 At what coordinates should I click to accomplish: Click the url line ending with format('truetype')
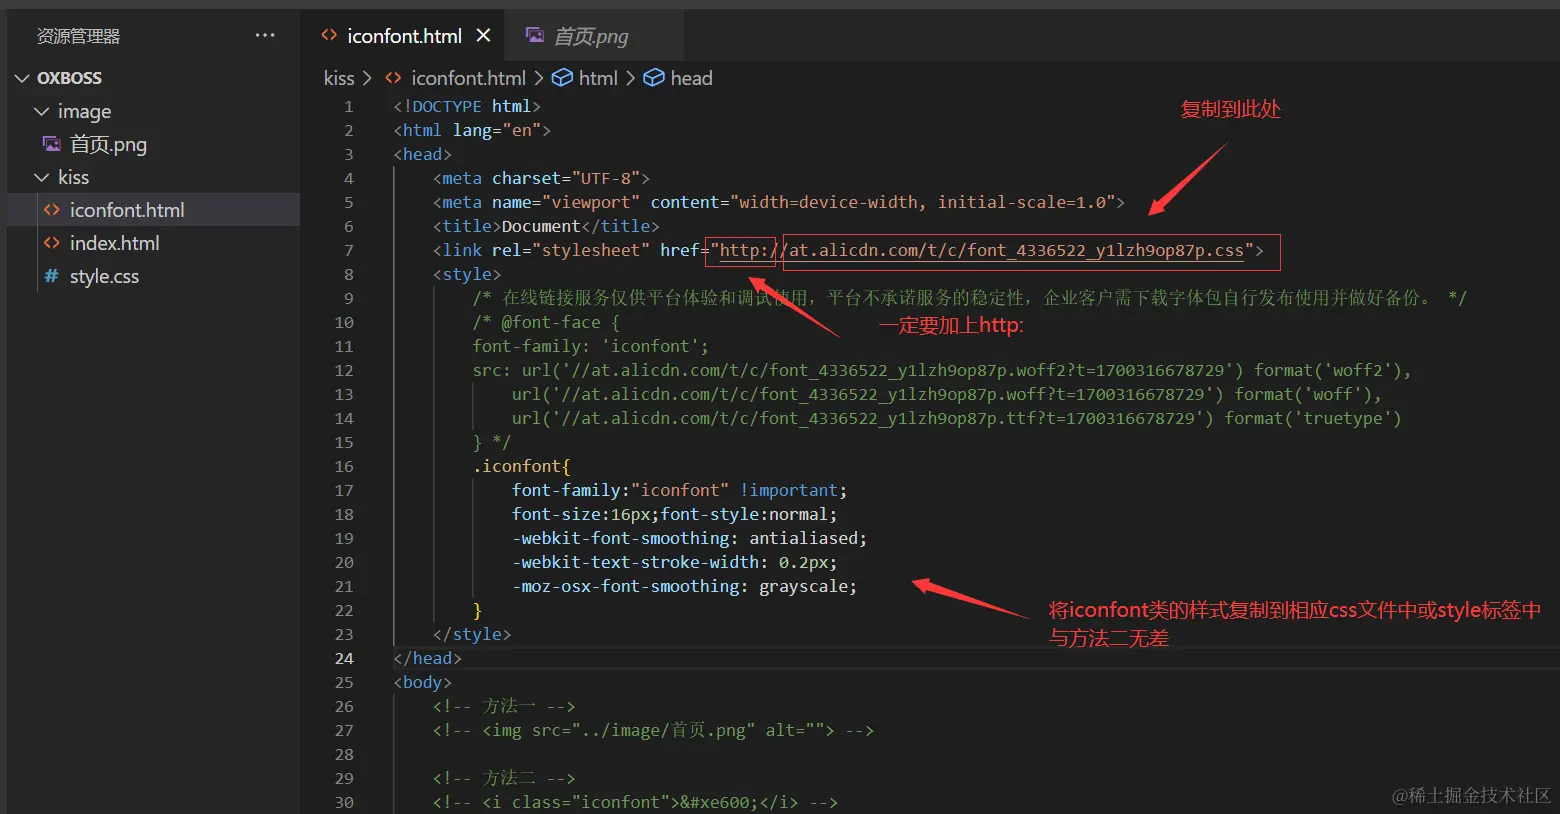pyautogui.click(x=957, y=418)
